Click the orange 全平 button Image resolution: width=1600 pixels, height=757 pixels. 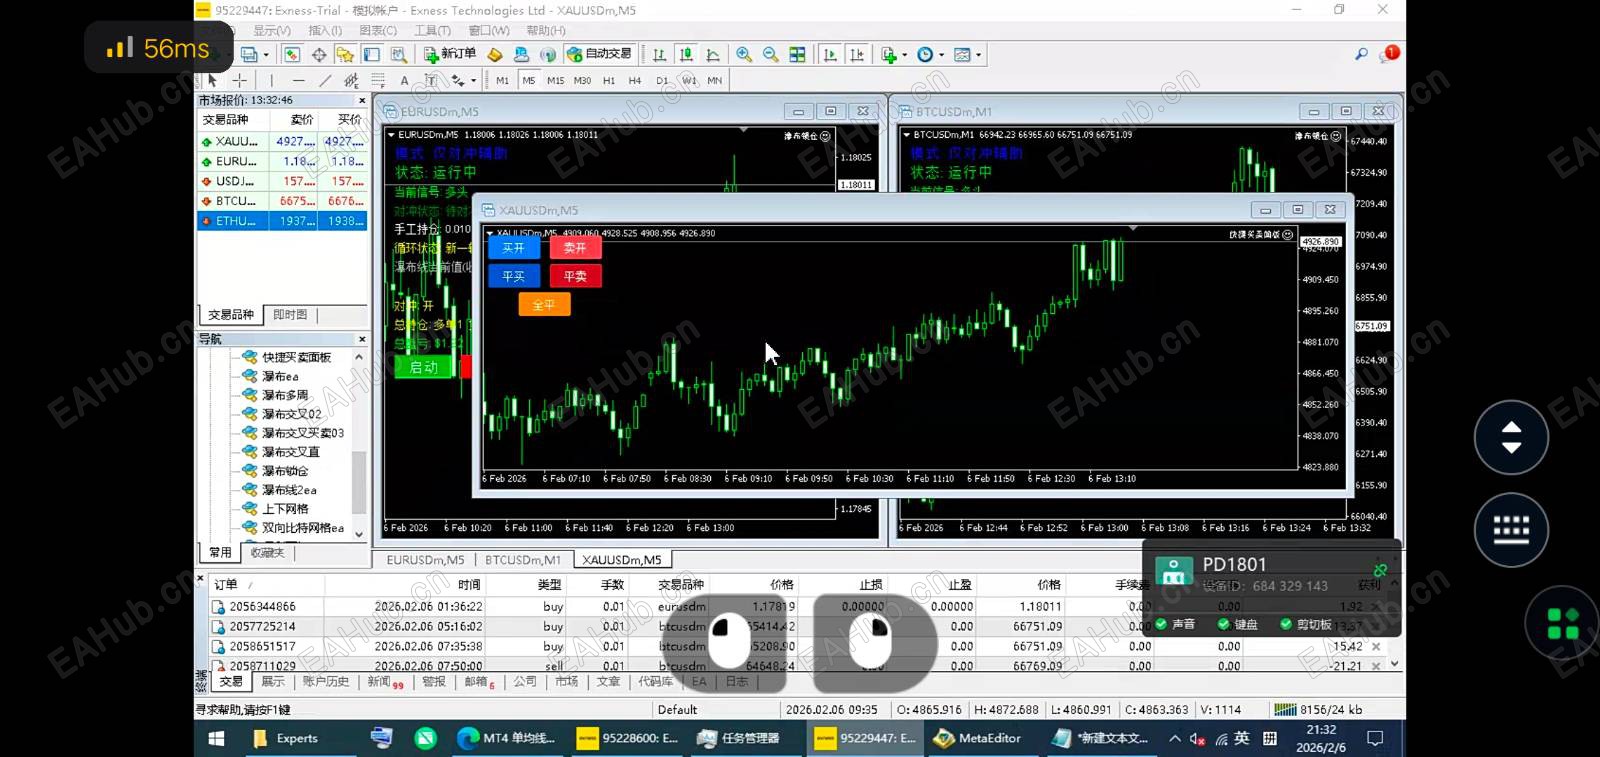(x=544, y=305)
